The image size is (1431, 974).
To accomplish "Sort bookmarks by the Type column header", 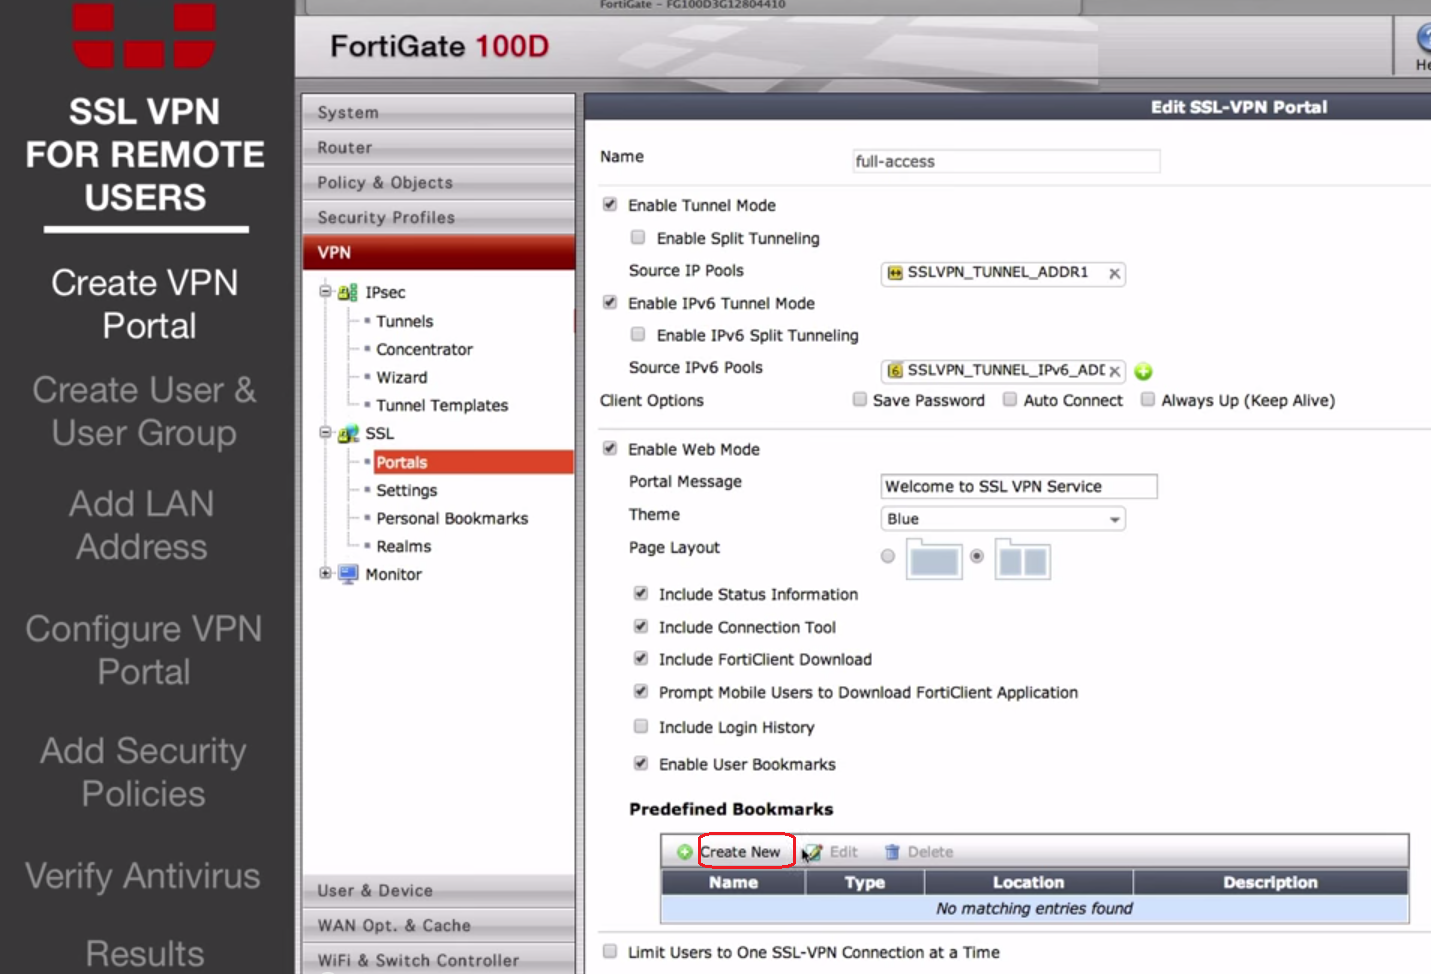I will coord(865,882).
